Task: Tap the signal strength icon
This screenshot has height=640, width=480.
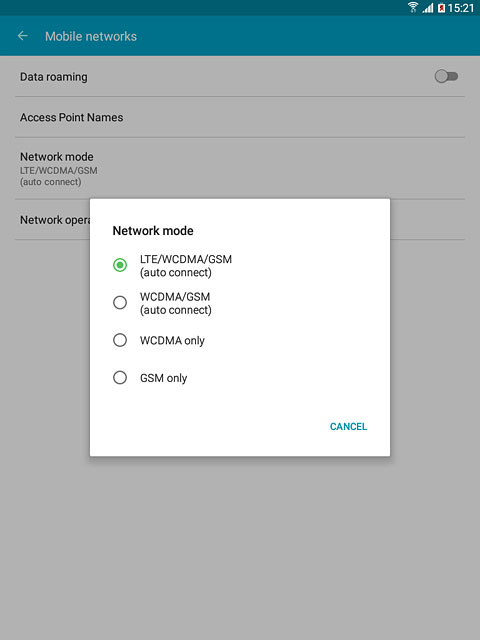Action: (x=428, y=8)
